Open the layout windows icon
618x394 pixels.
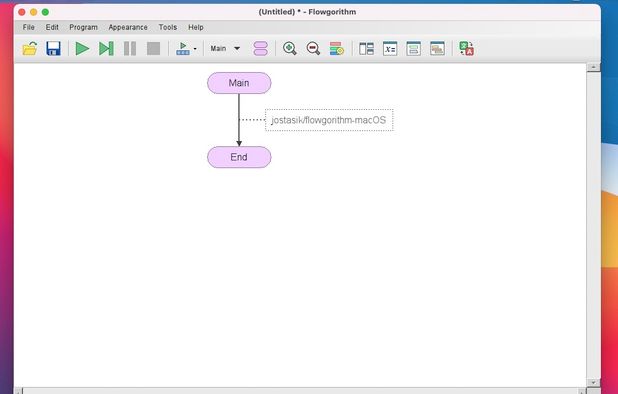click(x=366, y=48)
